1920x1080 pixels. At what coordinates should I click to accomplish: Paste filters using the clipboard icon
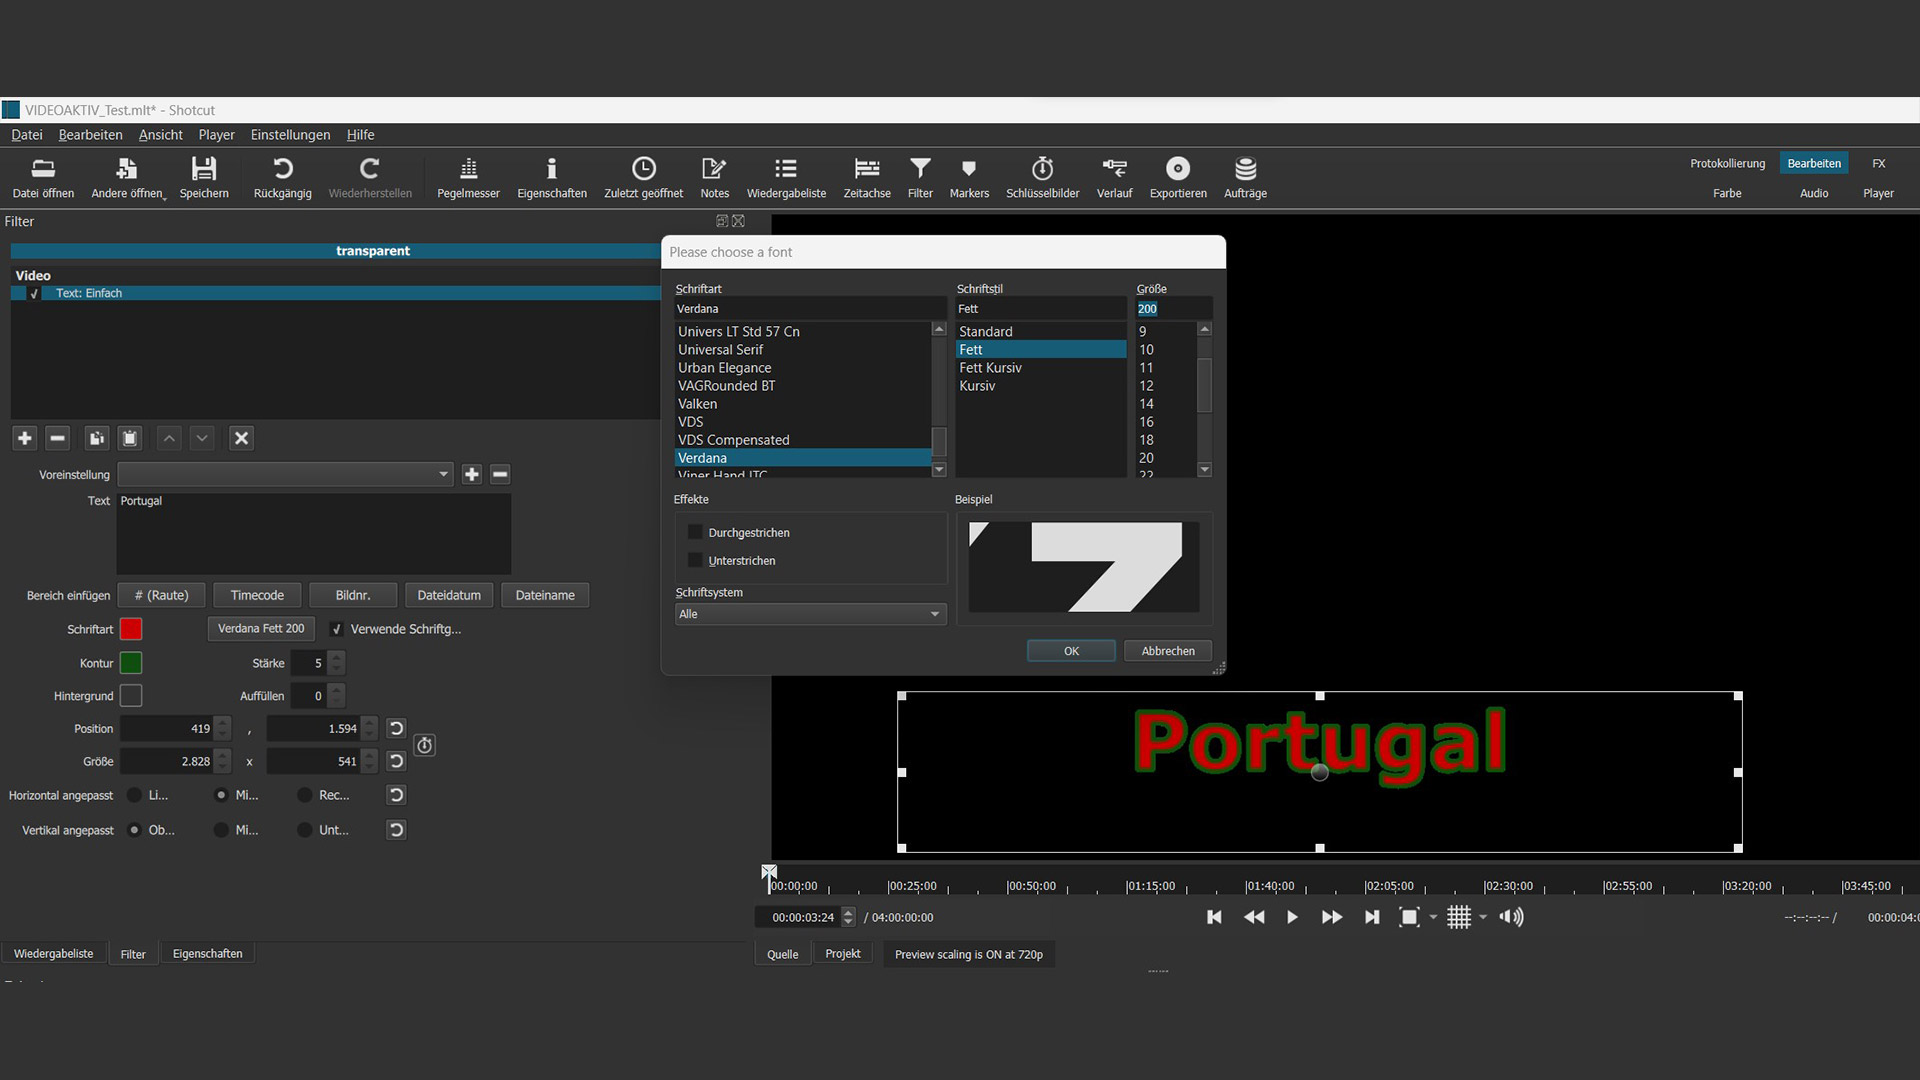(x=130, y=438)
